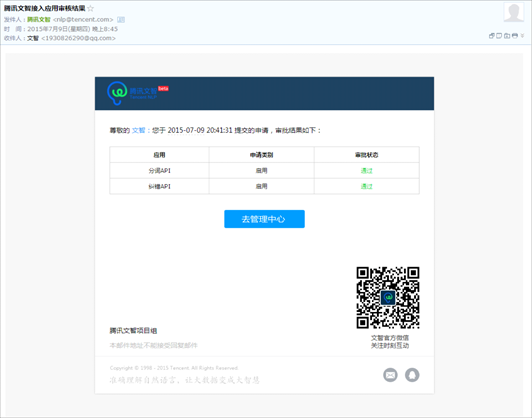Click 申请类别 column header
The image size is (532, 418).
[262, 155]
